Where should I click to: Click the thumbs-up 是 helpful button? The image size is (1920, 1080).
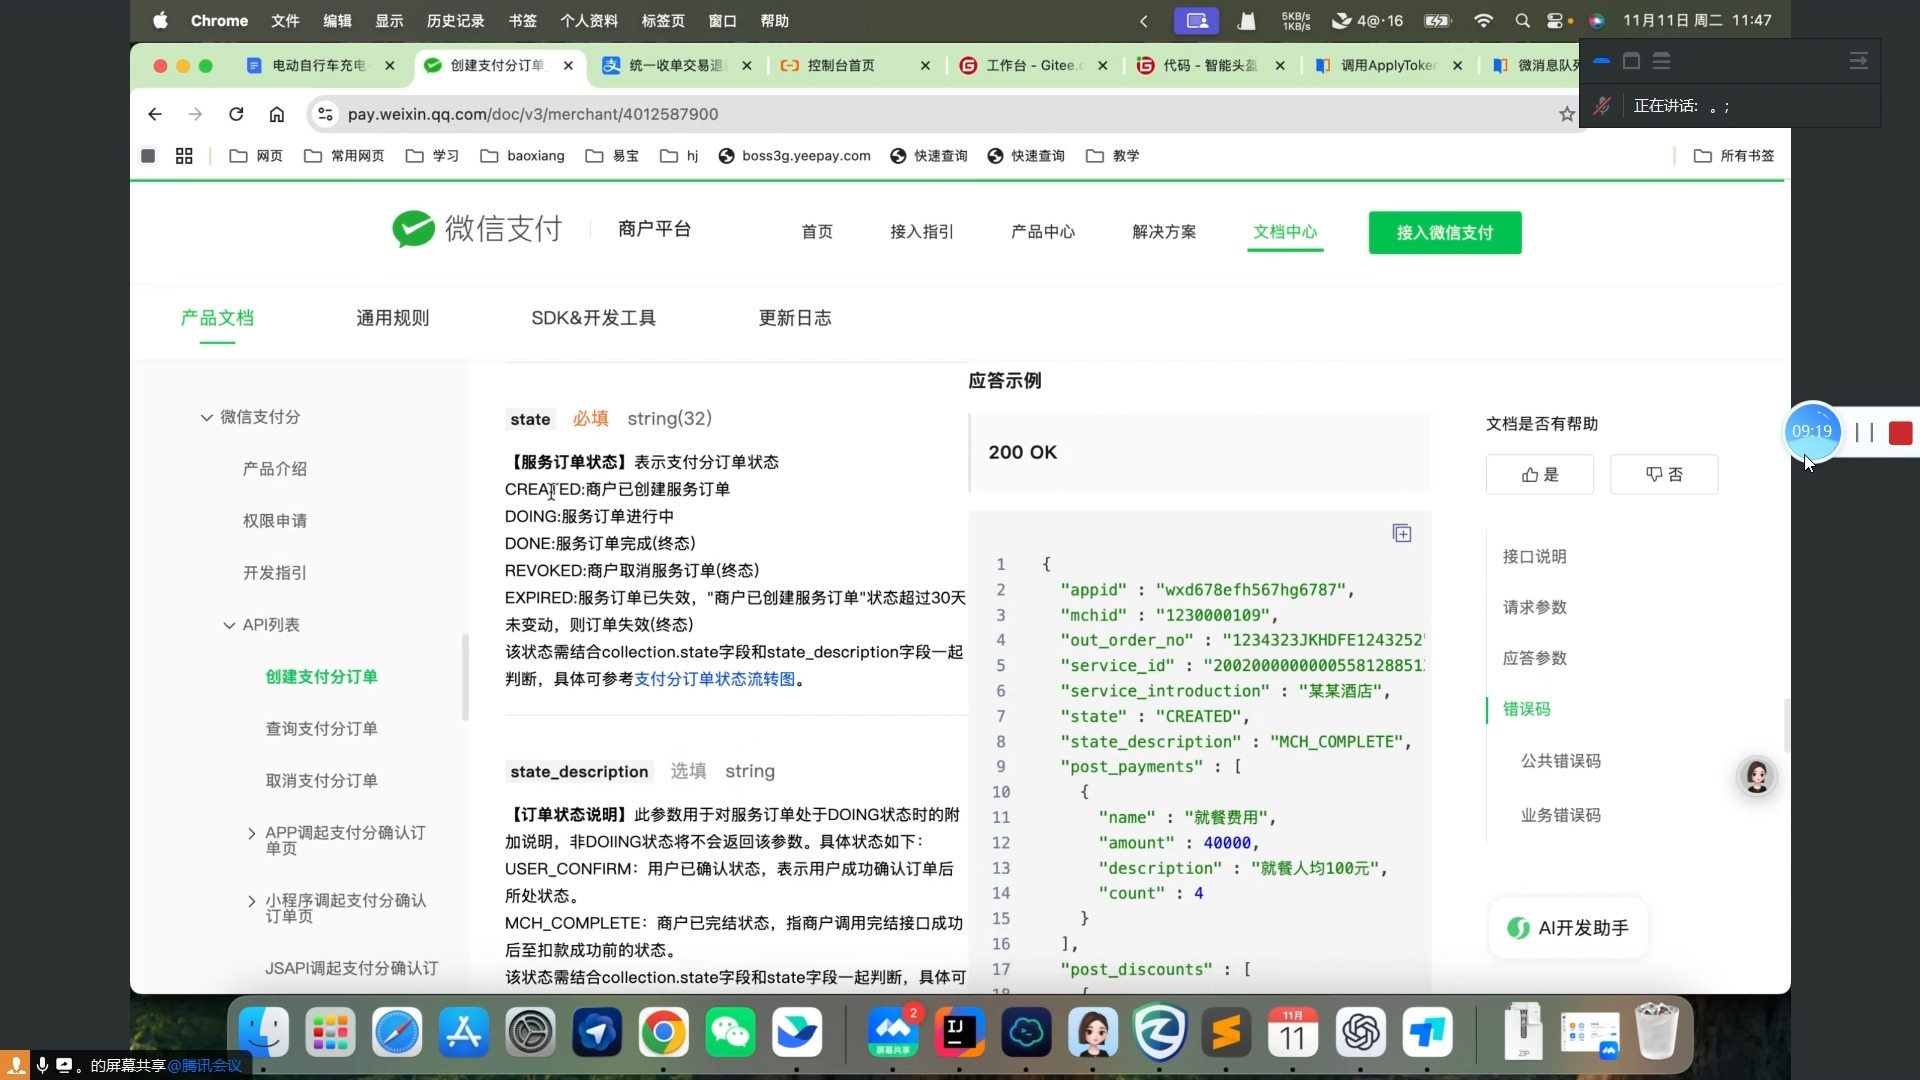1540,475
